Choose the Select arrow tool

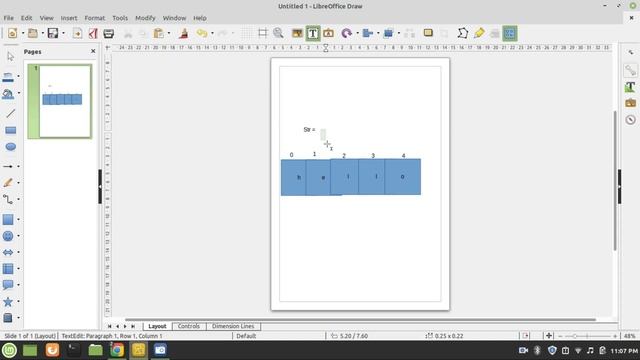(x=11, y=56)
